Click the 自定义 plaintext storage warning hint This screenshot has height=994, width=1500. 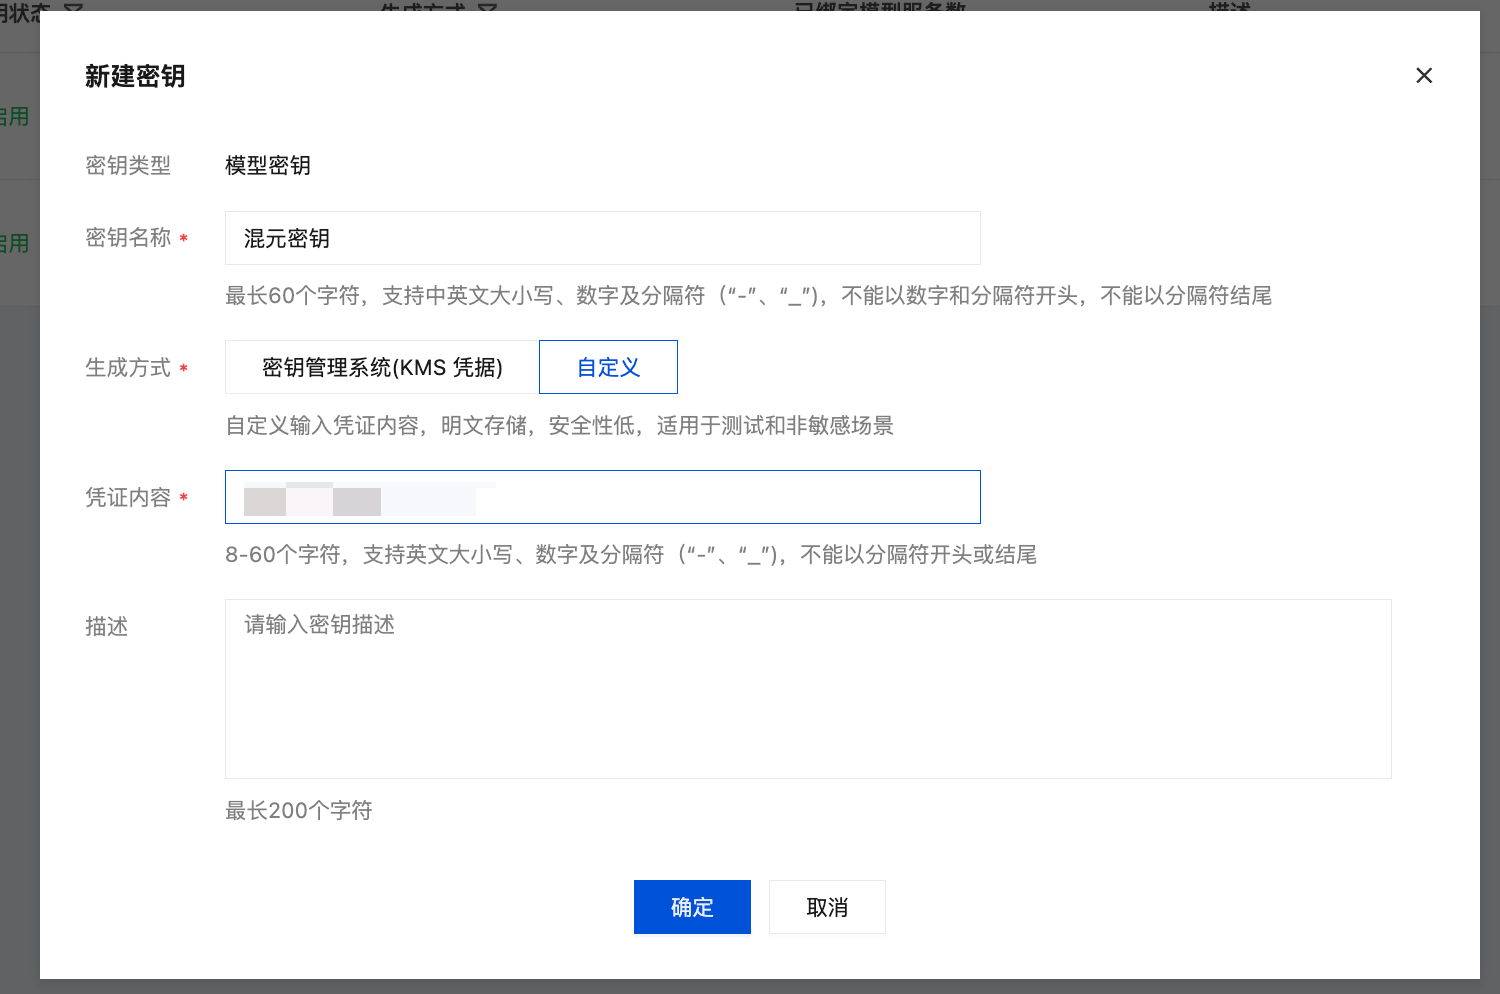point(559,426)
